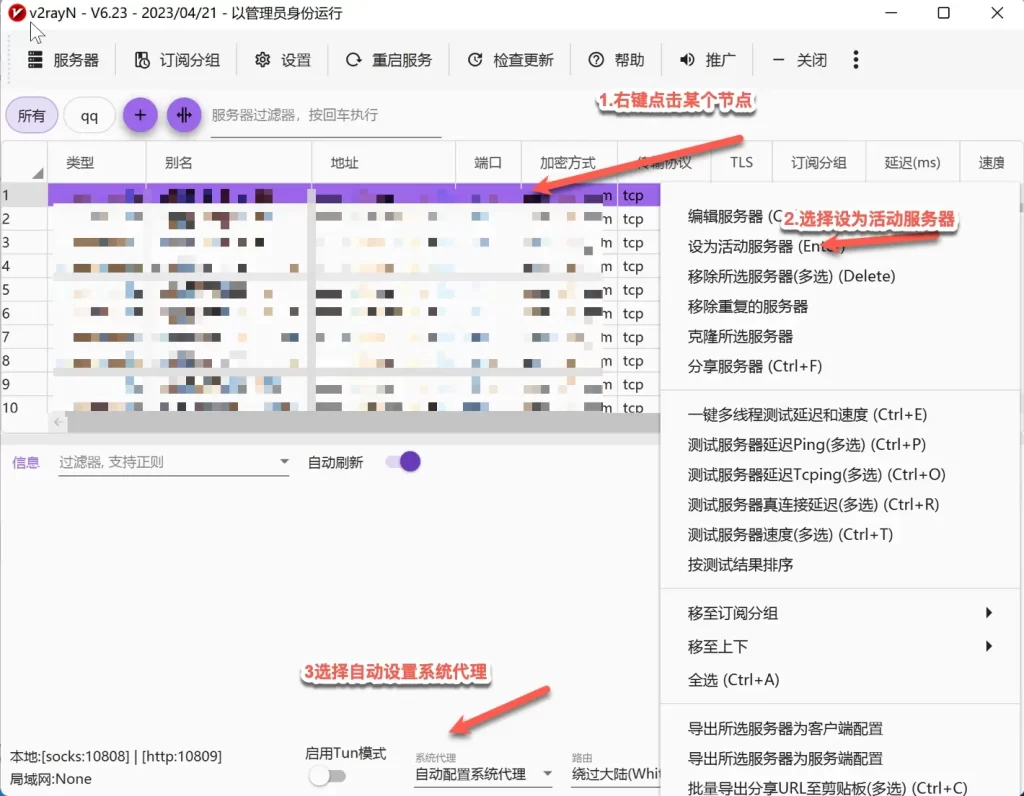Viewport: 1024px width, 796px height.
Task: Select the qq group chip
Action: (89, 116)
